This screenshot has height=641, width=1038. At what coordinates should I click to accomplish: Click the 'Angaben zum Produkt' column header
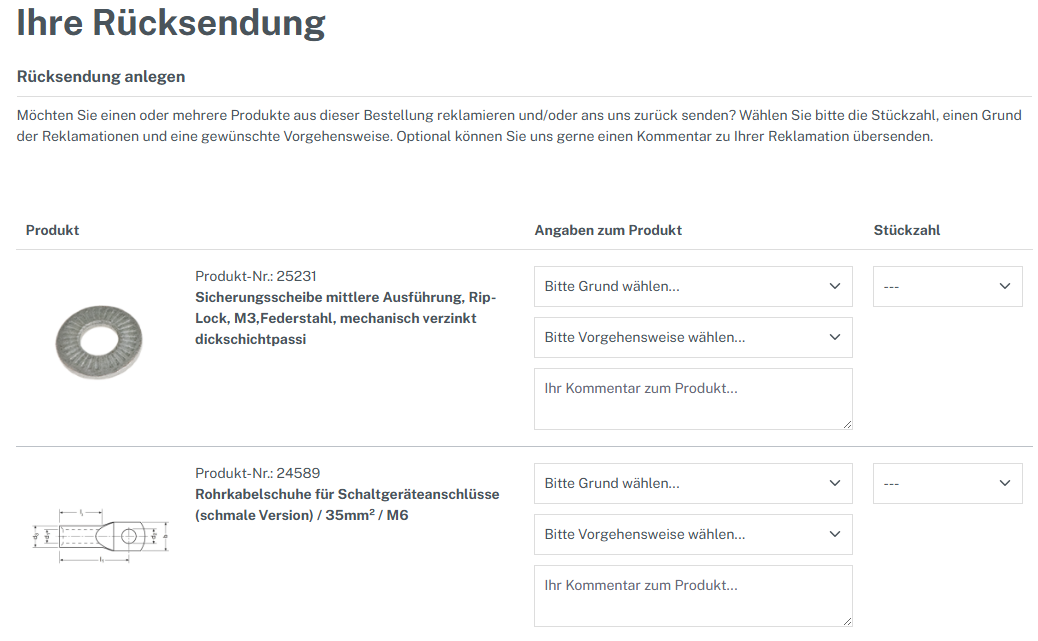(608, 230)
